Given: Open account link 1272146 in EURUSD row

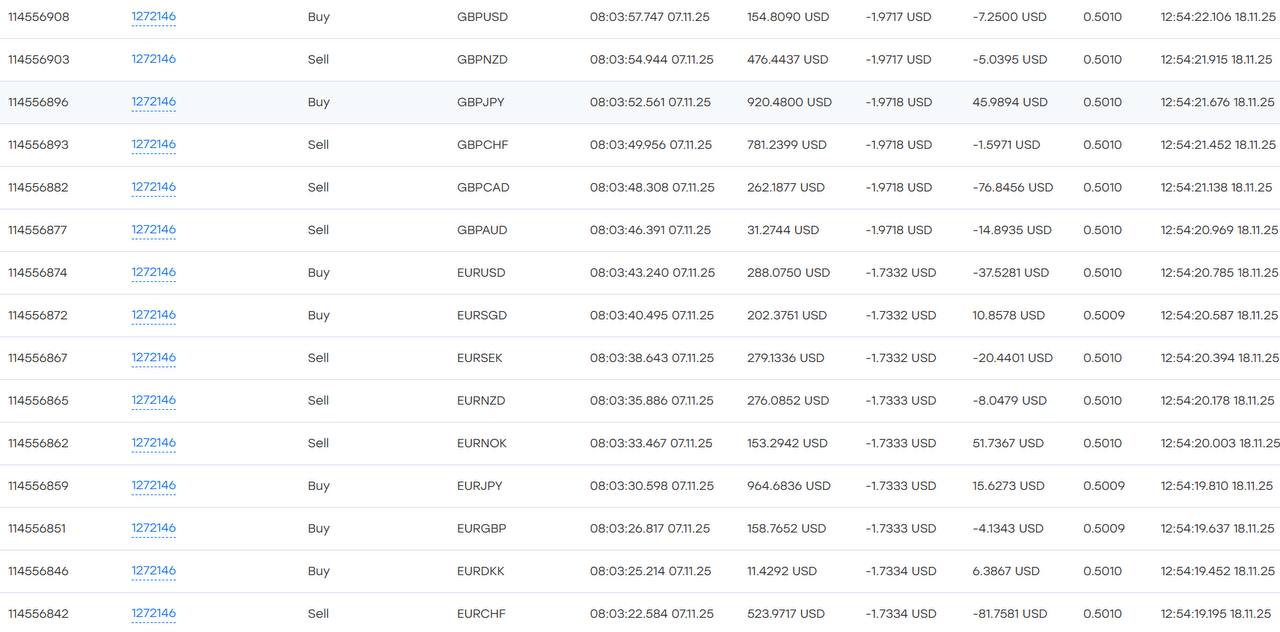Looking at the screenshot, I should point(153,272).
